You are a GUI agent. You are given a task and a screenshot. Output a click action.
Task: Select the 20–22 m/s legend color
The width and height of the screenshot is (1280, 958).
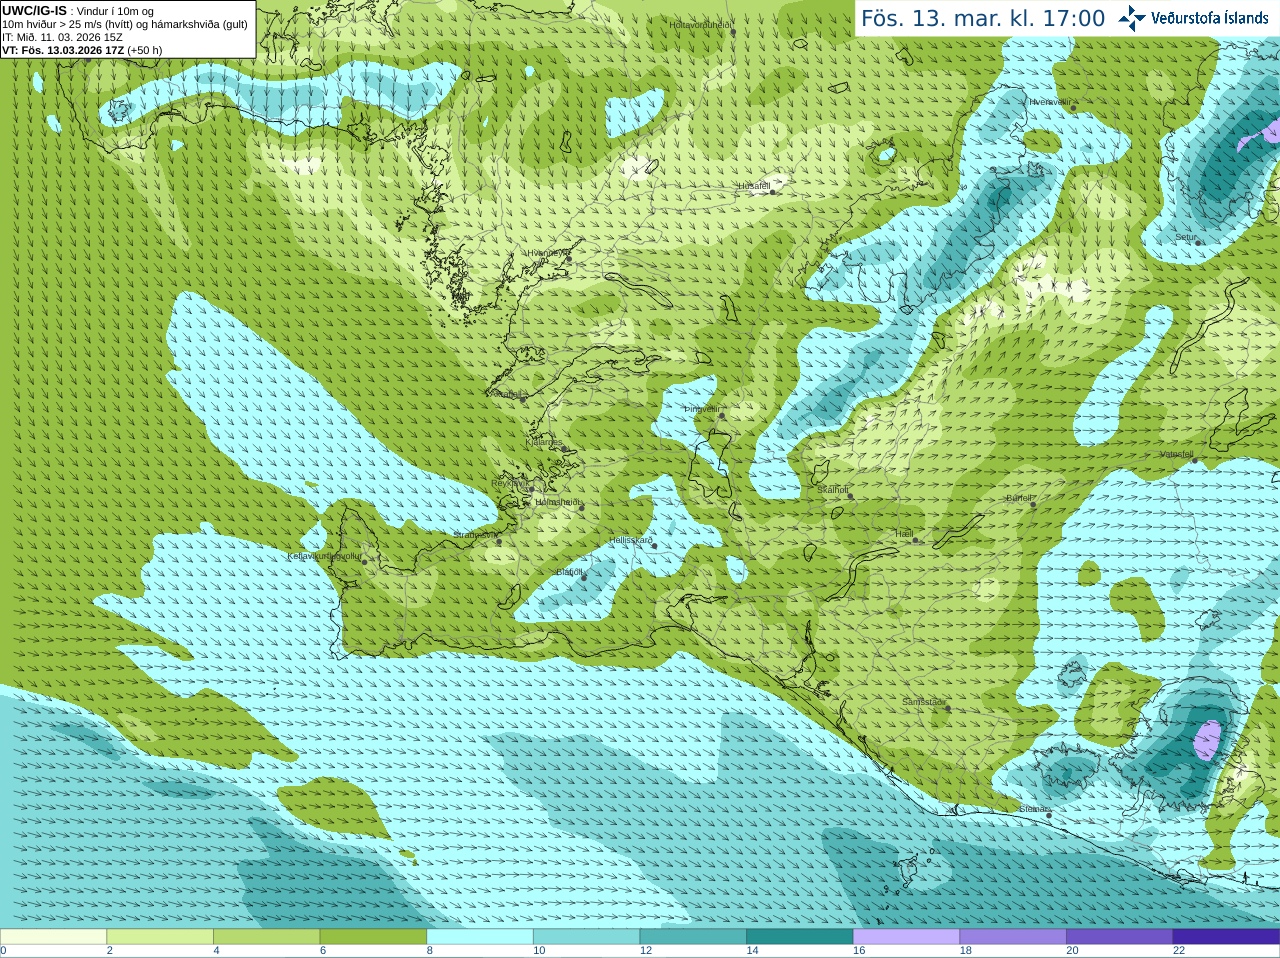point(1120,937)
